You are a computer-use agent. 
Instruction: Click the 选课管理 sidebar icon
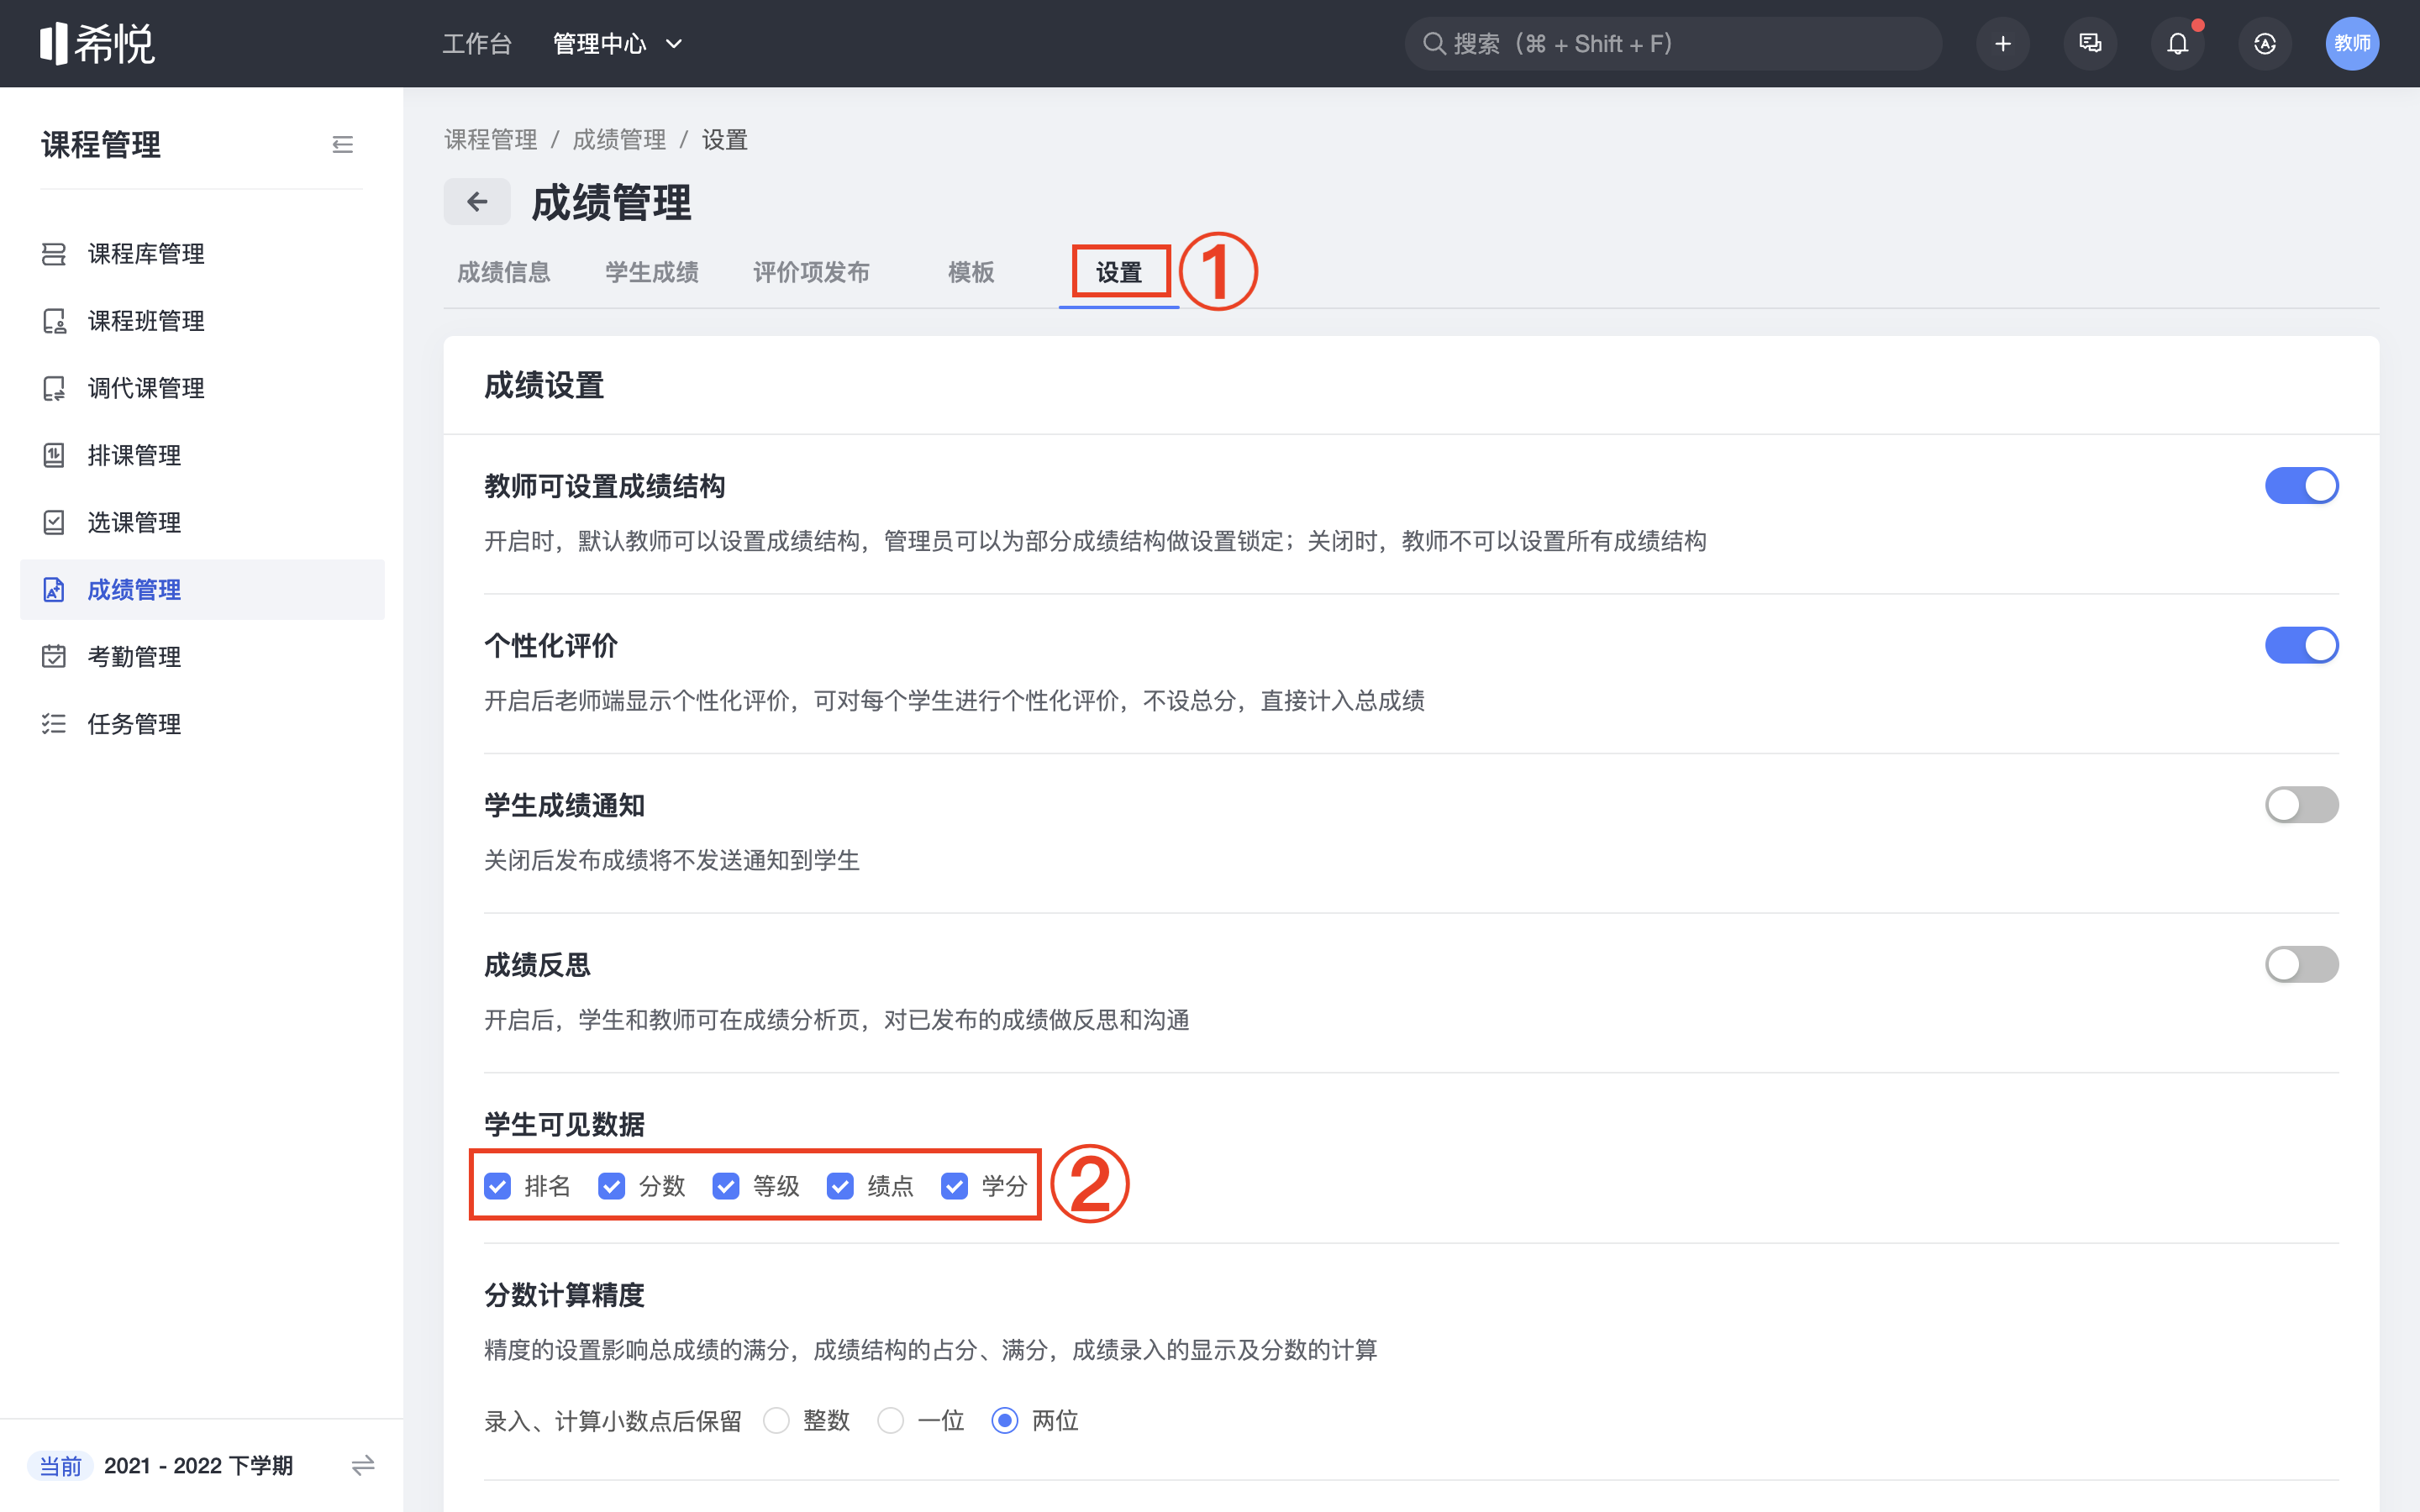[x=54, y=522]
